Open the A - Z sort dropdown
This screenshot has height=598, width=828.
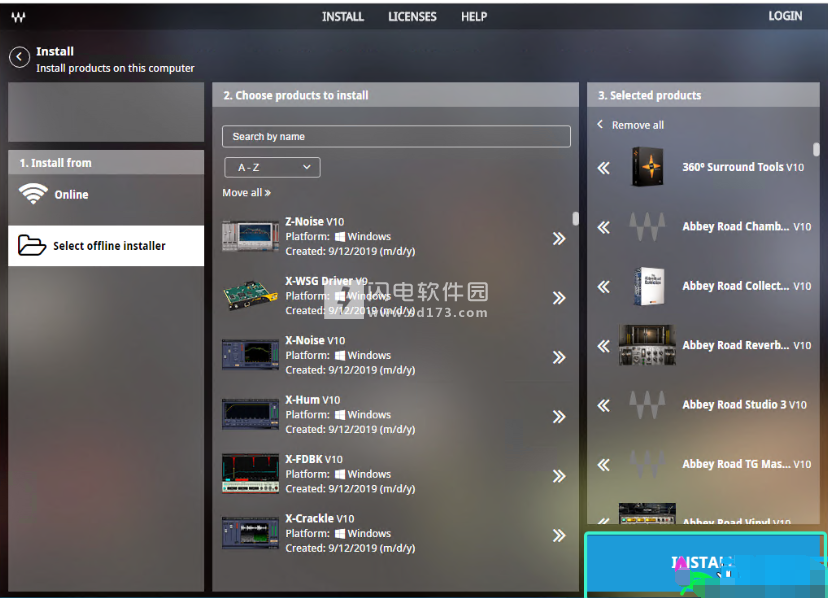(x=272, y=167)
